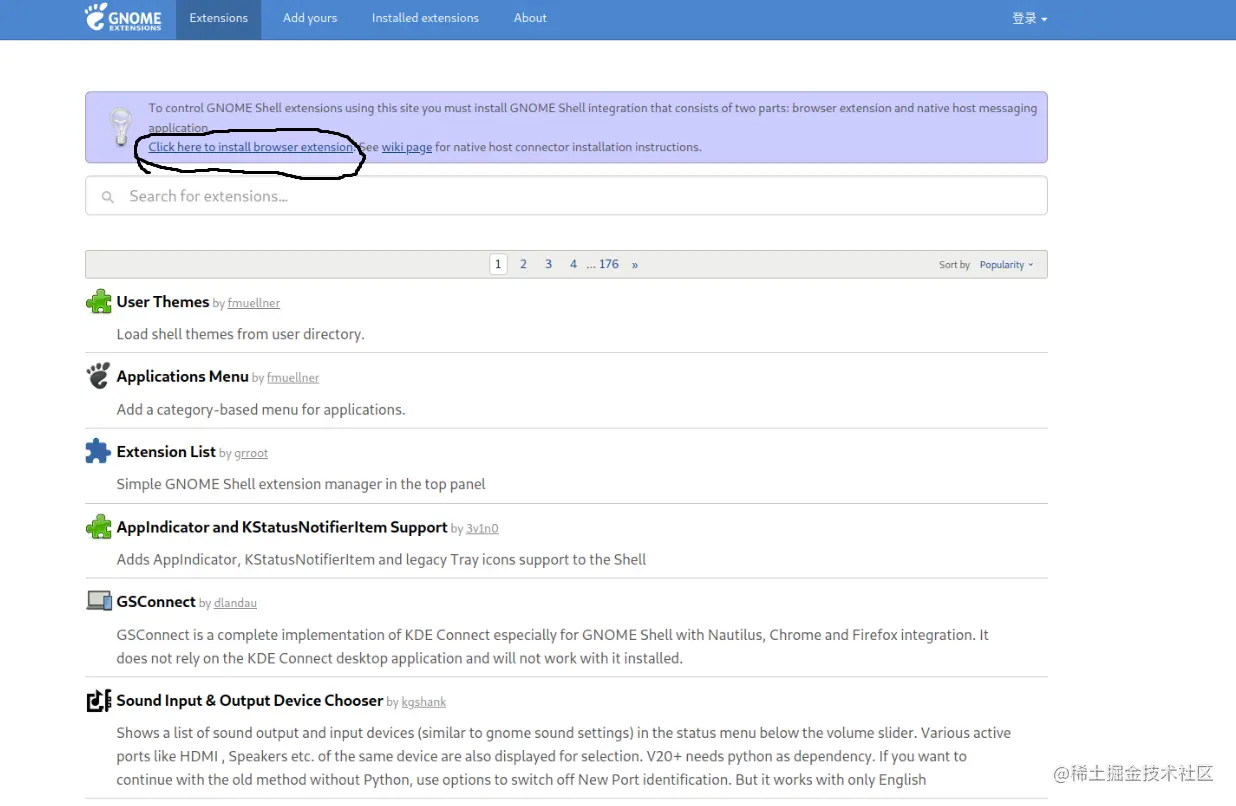Expand the 登录 login dropdown

(1029, 18)
